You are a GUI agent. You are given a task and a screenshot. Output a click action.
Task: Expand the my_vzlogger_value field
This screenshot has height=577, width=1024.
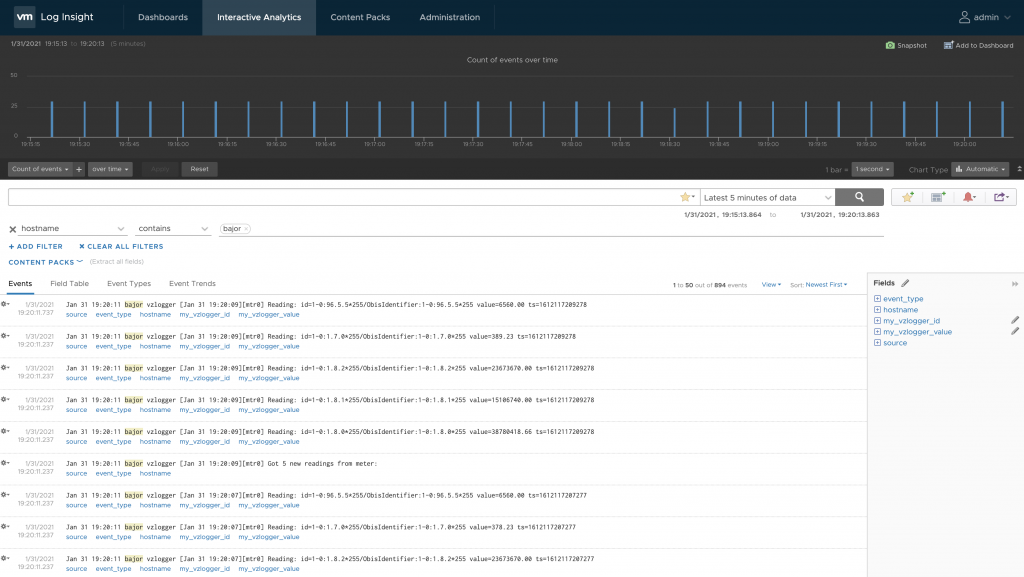(x=877, y=332)
